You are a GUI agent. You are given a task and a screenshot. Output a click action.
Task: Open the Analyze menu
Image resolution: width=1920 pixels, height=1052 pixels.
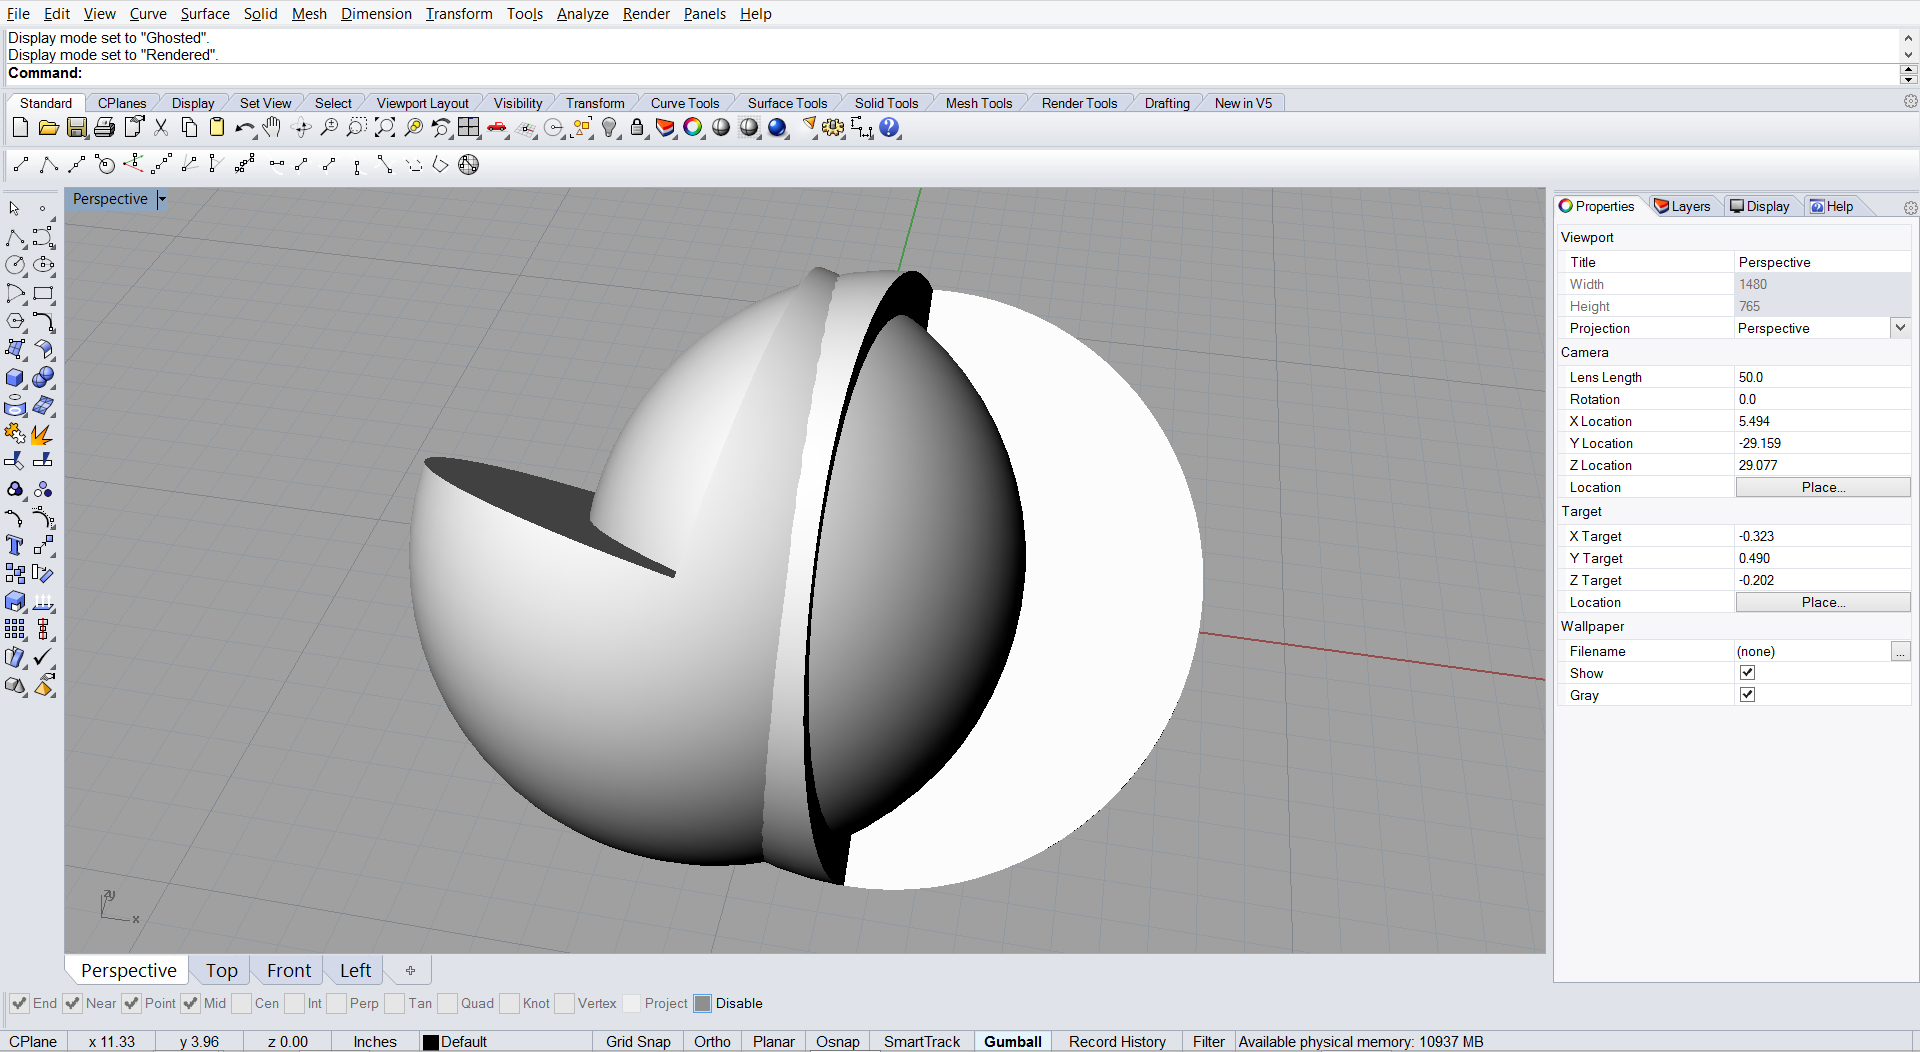point(582,14)
